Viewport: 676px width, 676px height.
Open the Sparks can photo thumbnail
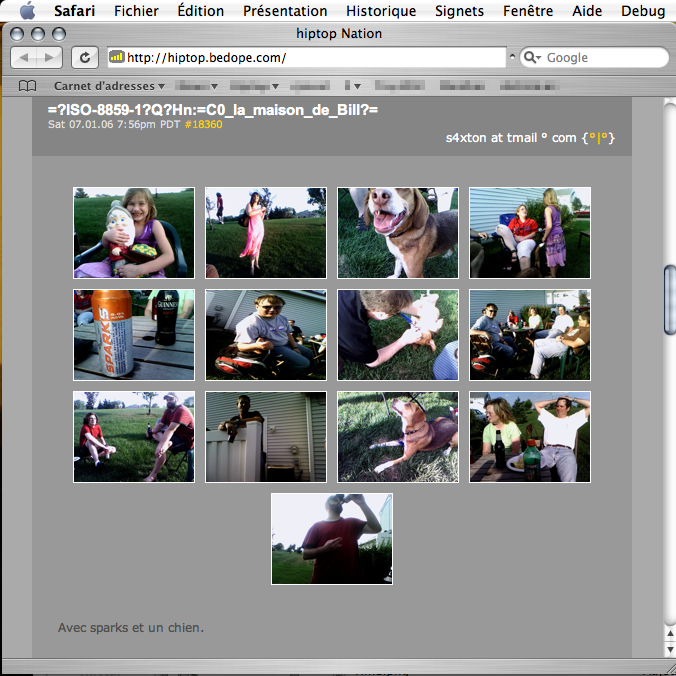(134, 335)
